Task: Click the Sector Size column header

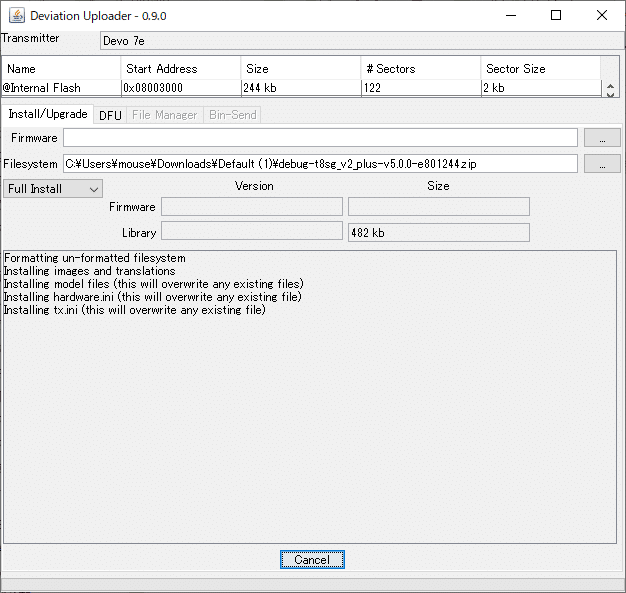Action: click(541, 69)
